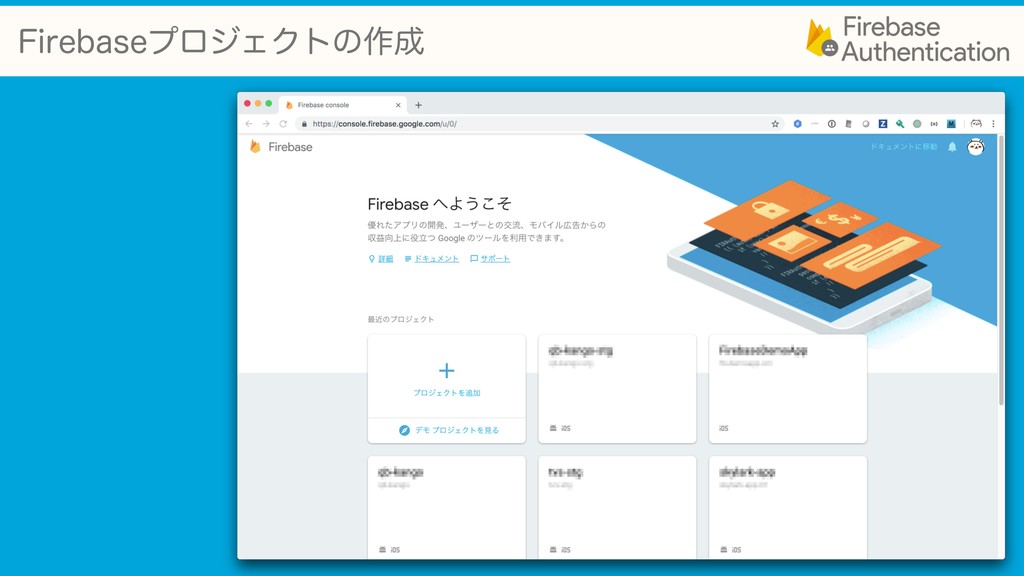Click デモ プロジェクトを見る button
The width and height of the screenshot is (1024, 576).
tap(448, 430)
